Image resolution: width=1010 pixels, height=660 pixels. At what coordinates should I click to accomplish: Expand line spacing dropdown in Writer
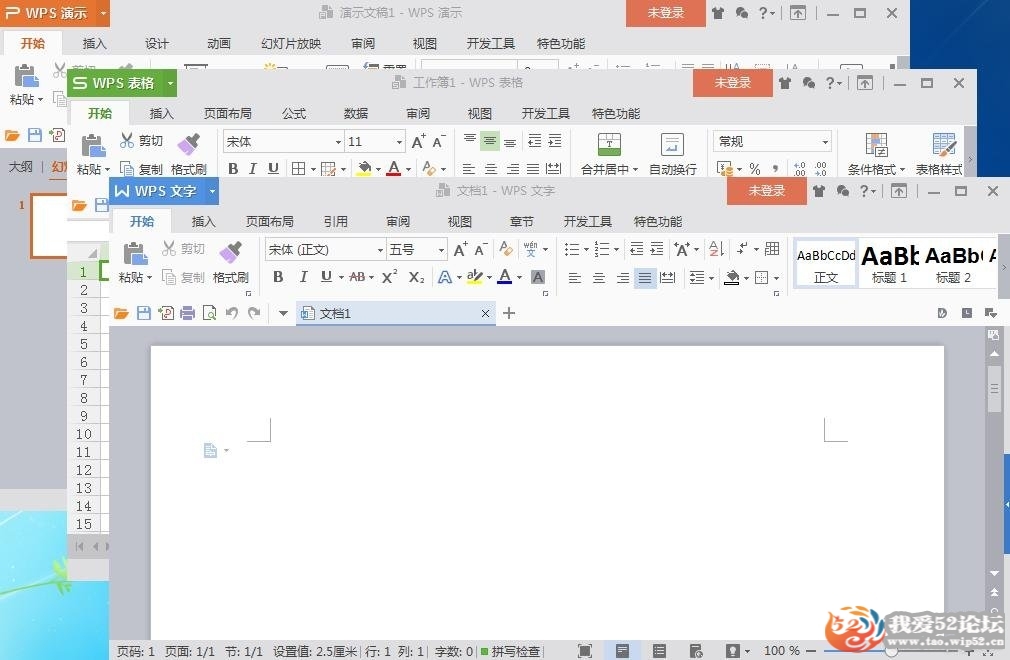[x=711, y=278]
